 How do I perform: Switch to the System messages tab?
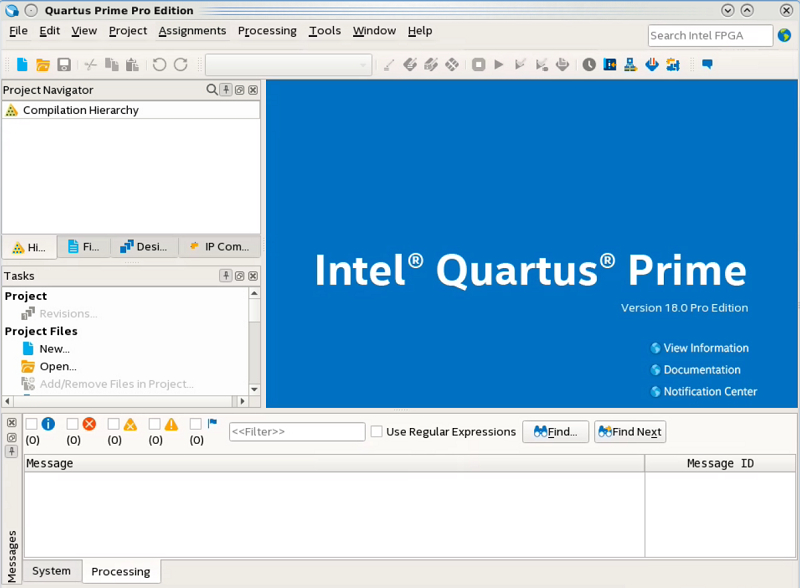[52, 571]
